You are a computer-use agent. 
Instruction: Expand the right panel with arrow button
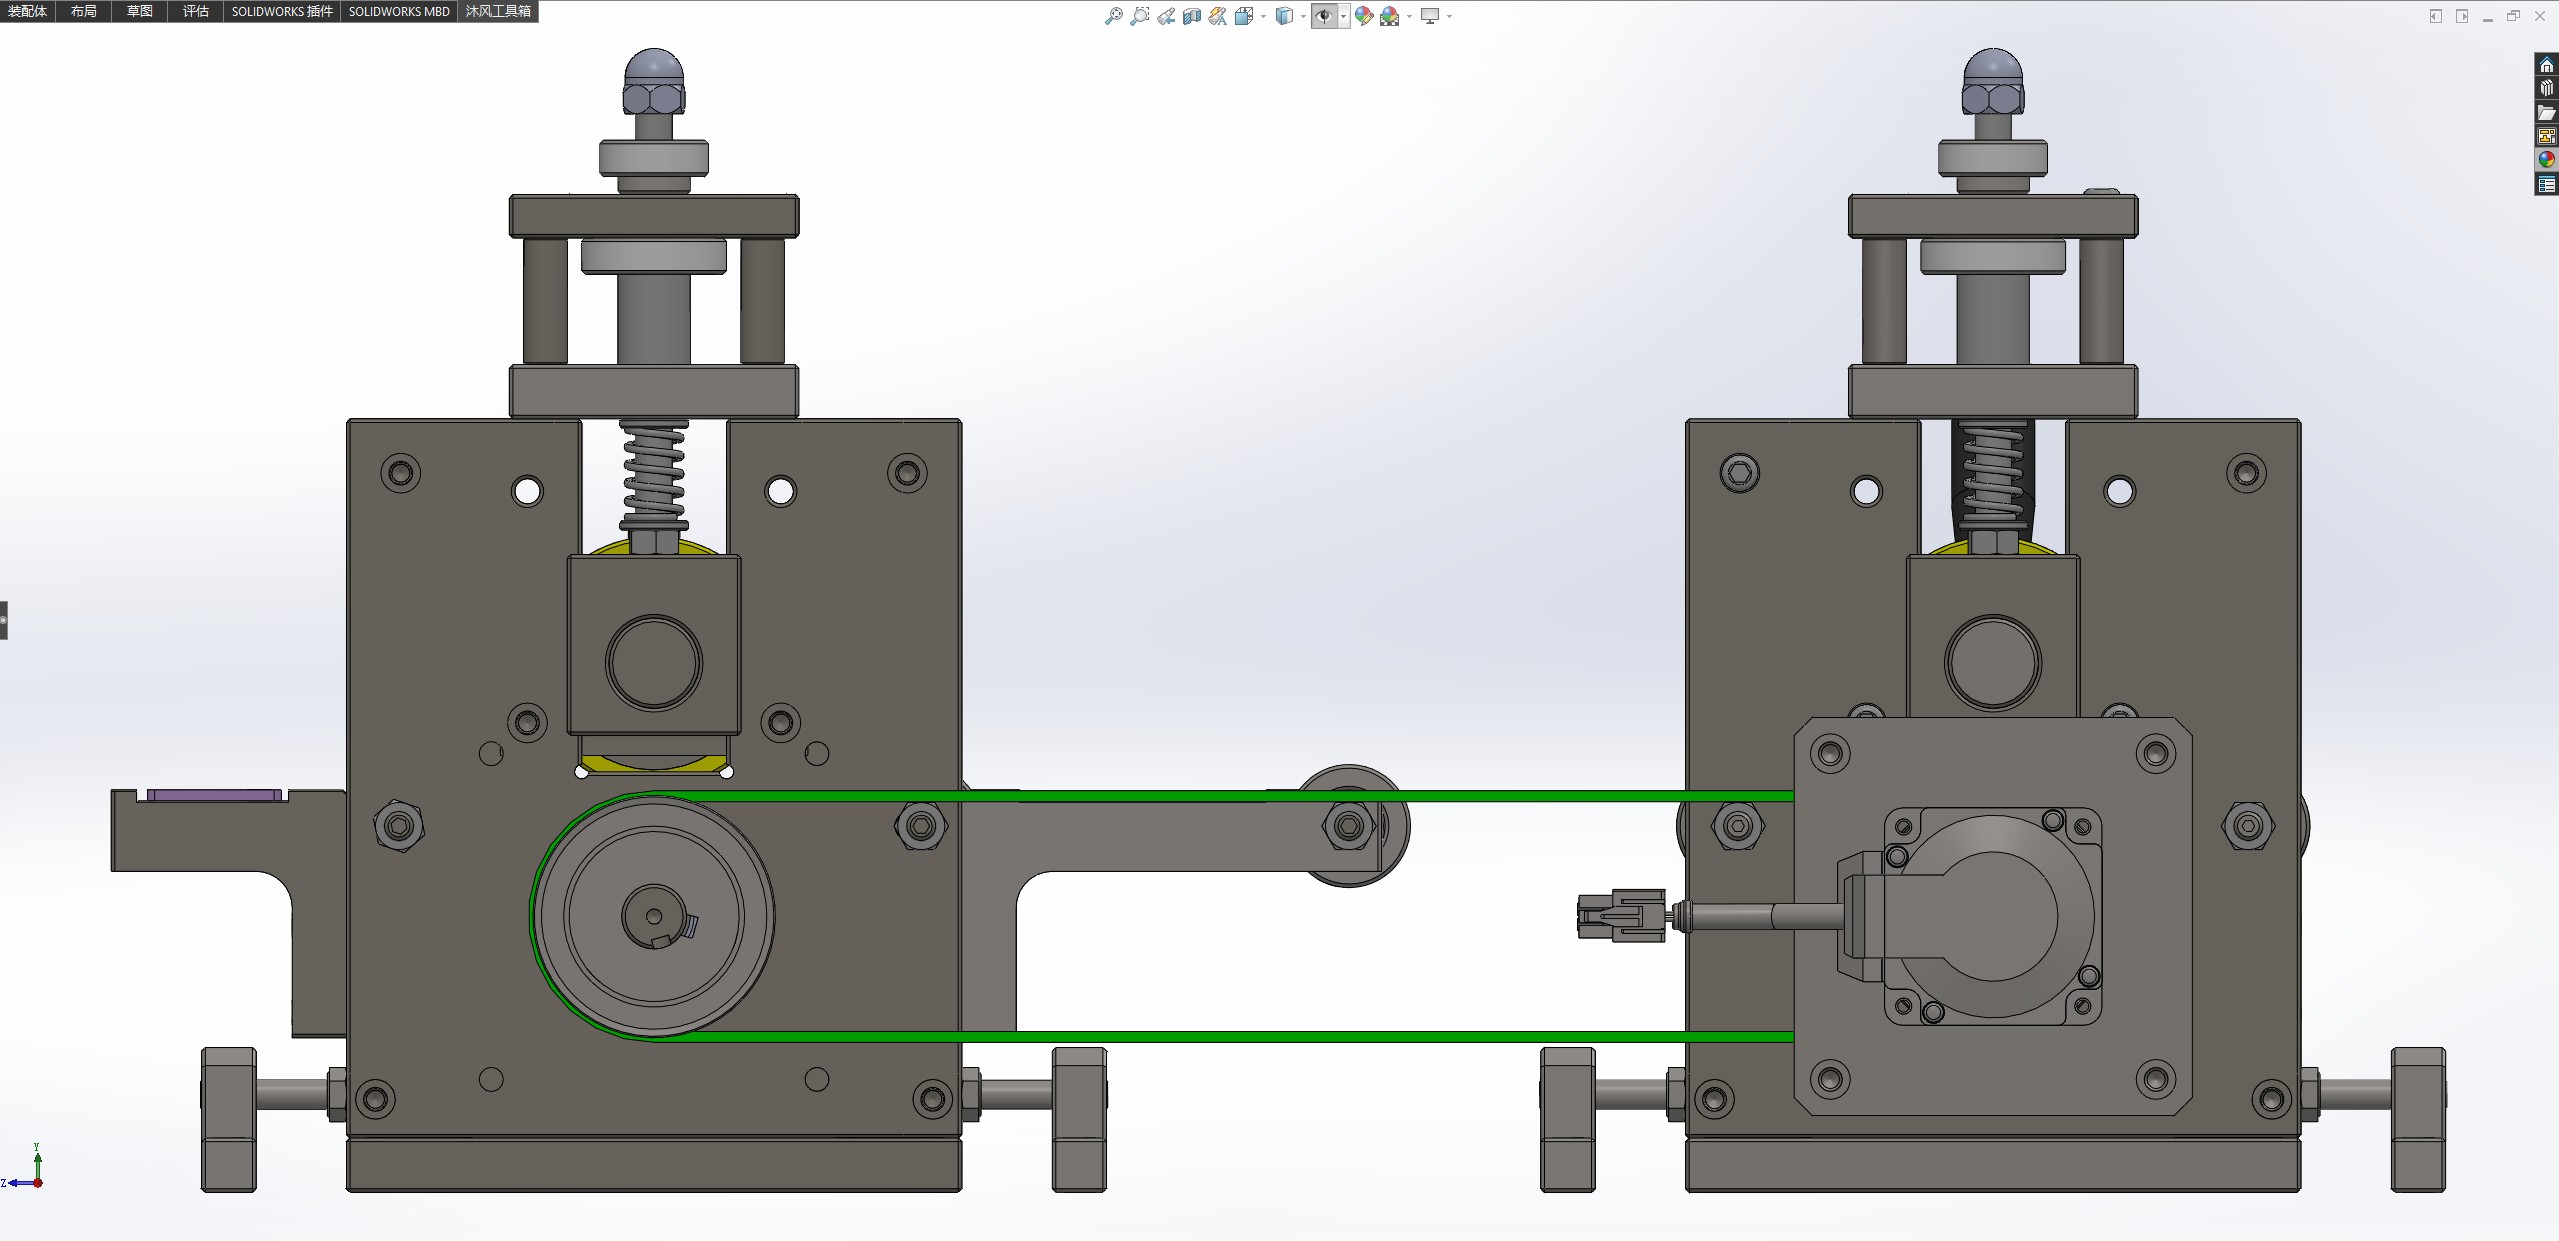pyautogui.click(x=2461, y=16)
